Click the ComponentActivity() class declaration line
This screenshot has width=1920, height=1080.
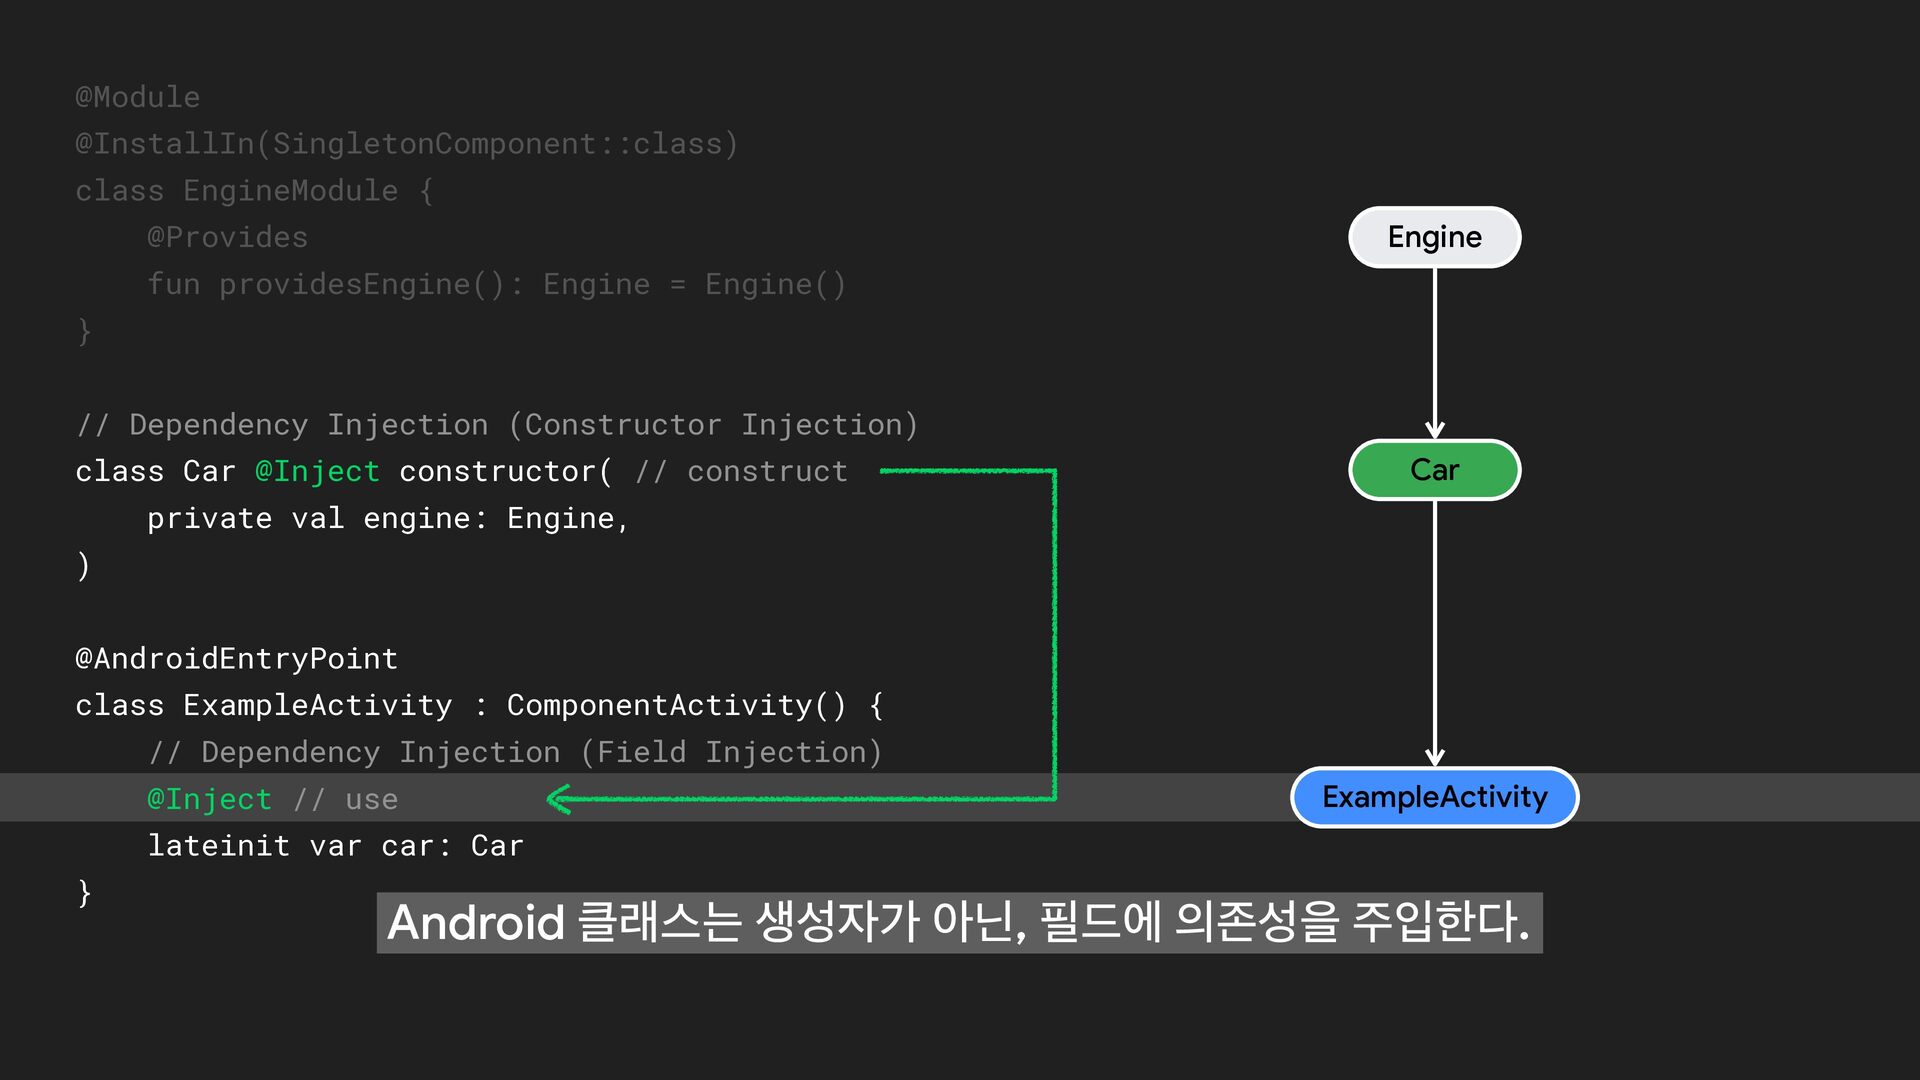tap(478, 705)
